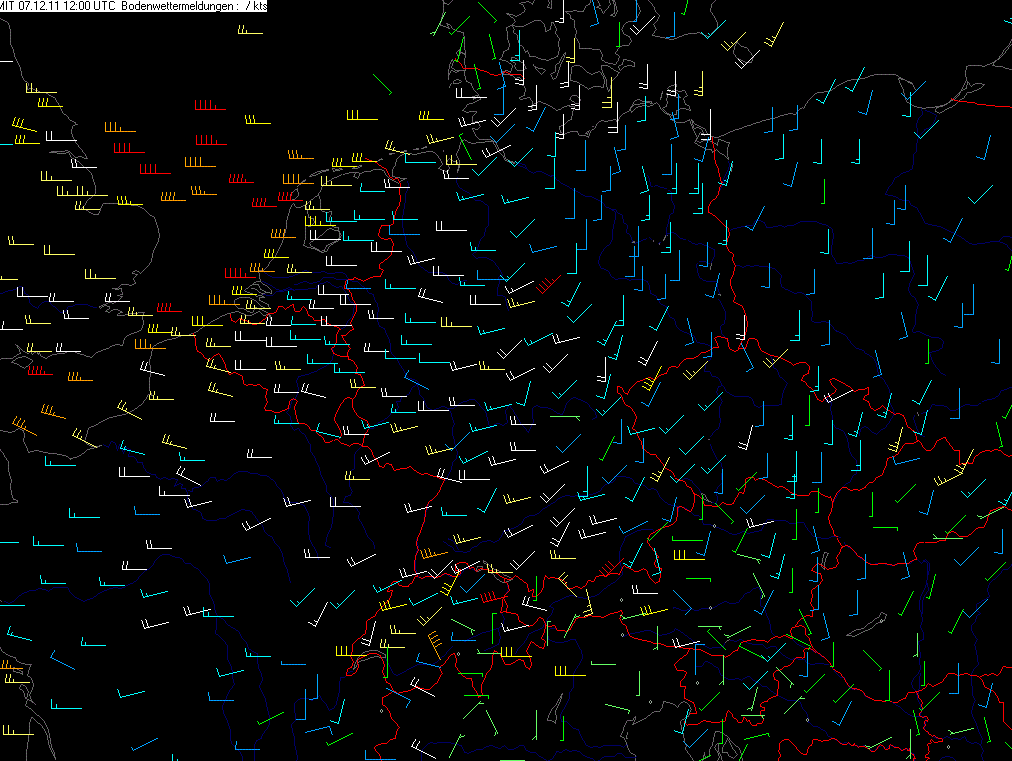Click the 07.12.11 date in header
The height and width of the screenshot is (761, 1012).
44,6
